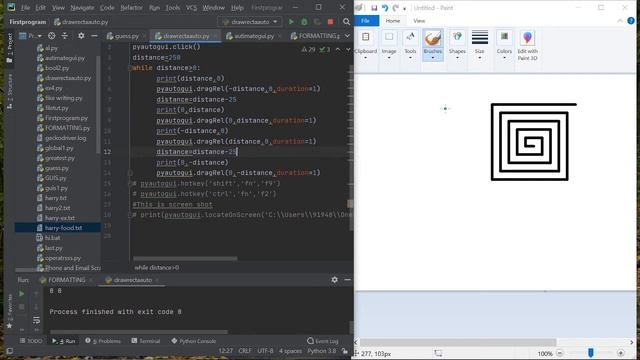Move the Paint zoom slider handle
This screenshot has width=640, height=360.
point(591,353)
